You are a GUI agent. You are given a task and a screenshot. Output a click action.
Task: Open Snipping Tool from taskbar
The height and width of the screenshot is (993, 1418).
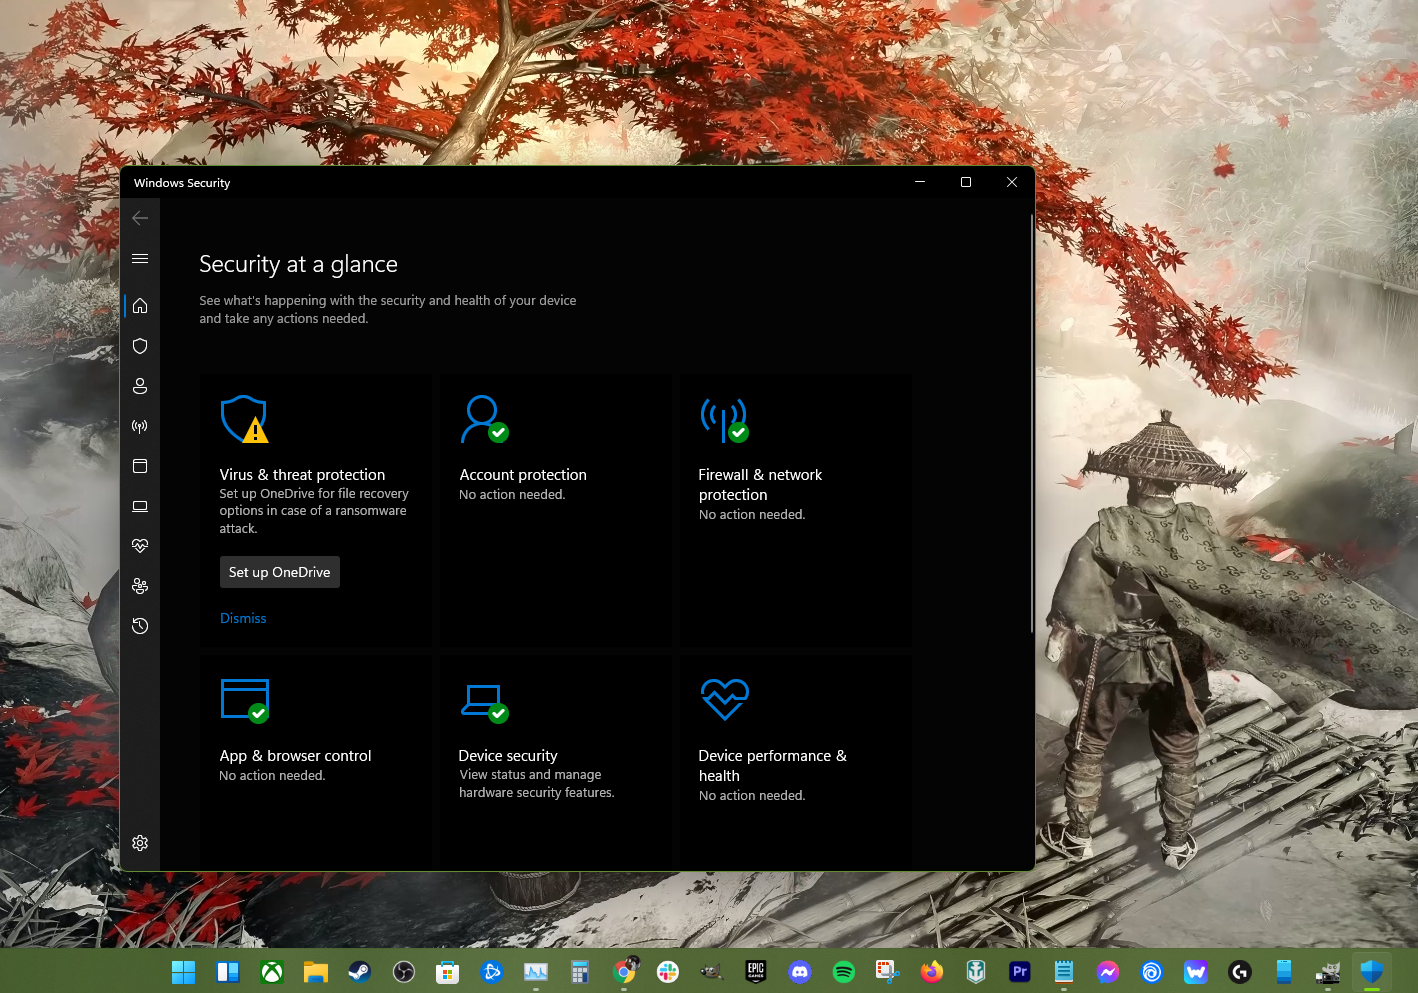point(888,971)
